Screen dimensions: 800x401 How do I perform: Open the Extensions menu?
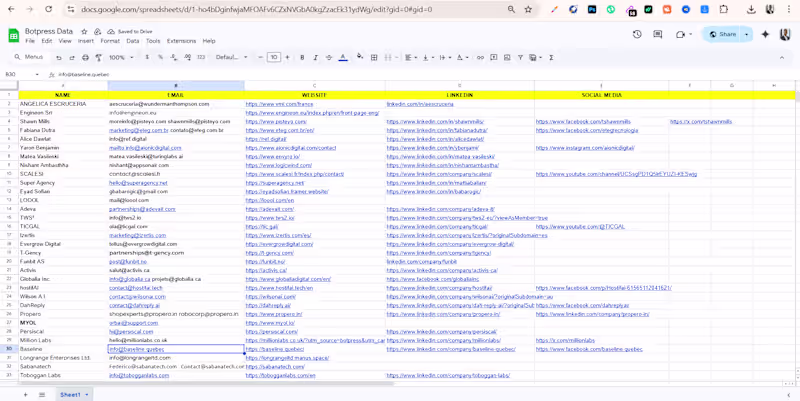[181, 41]
